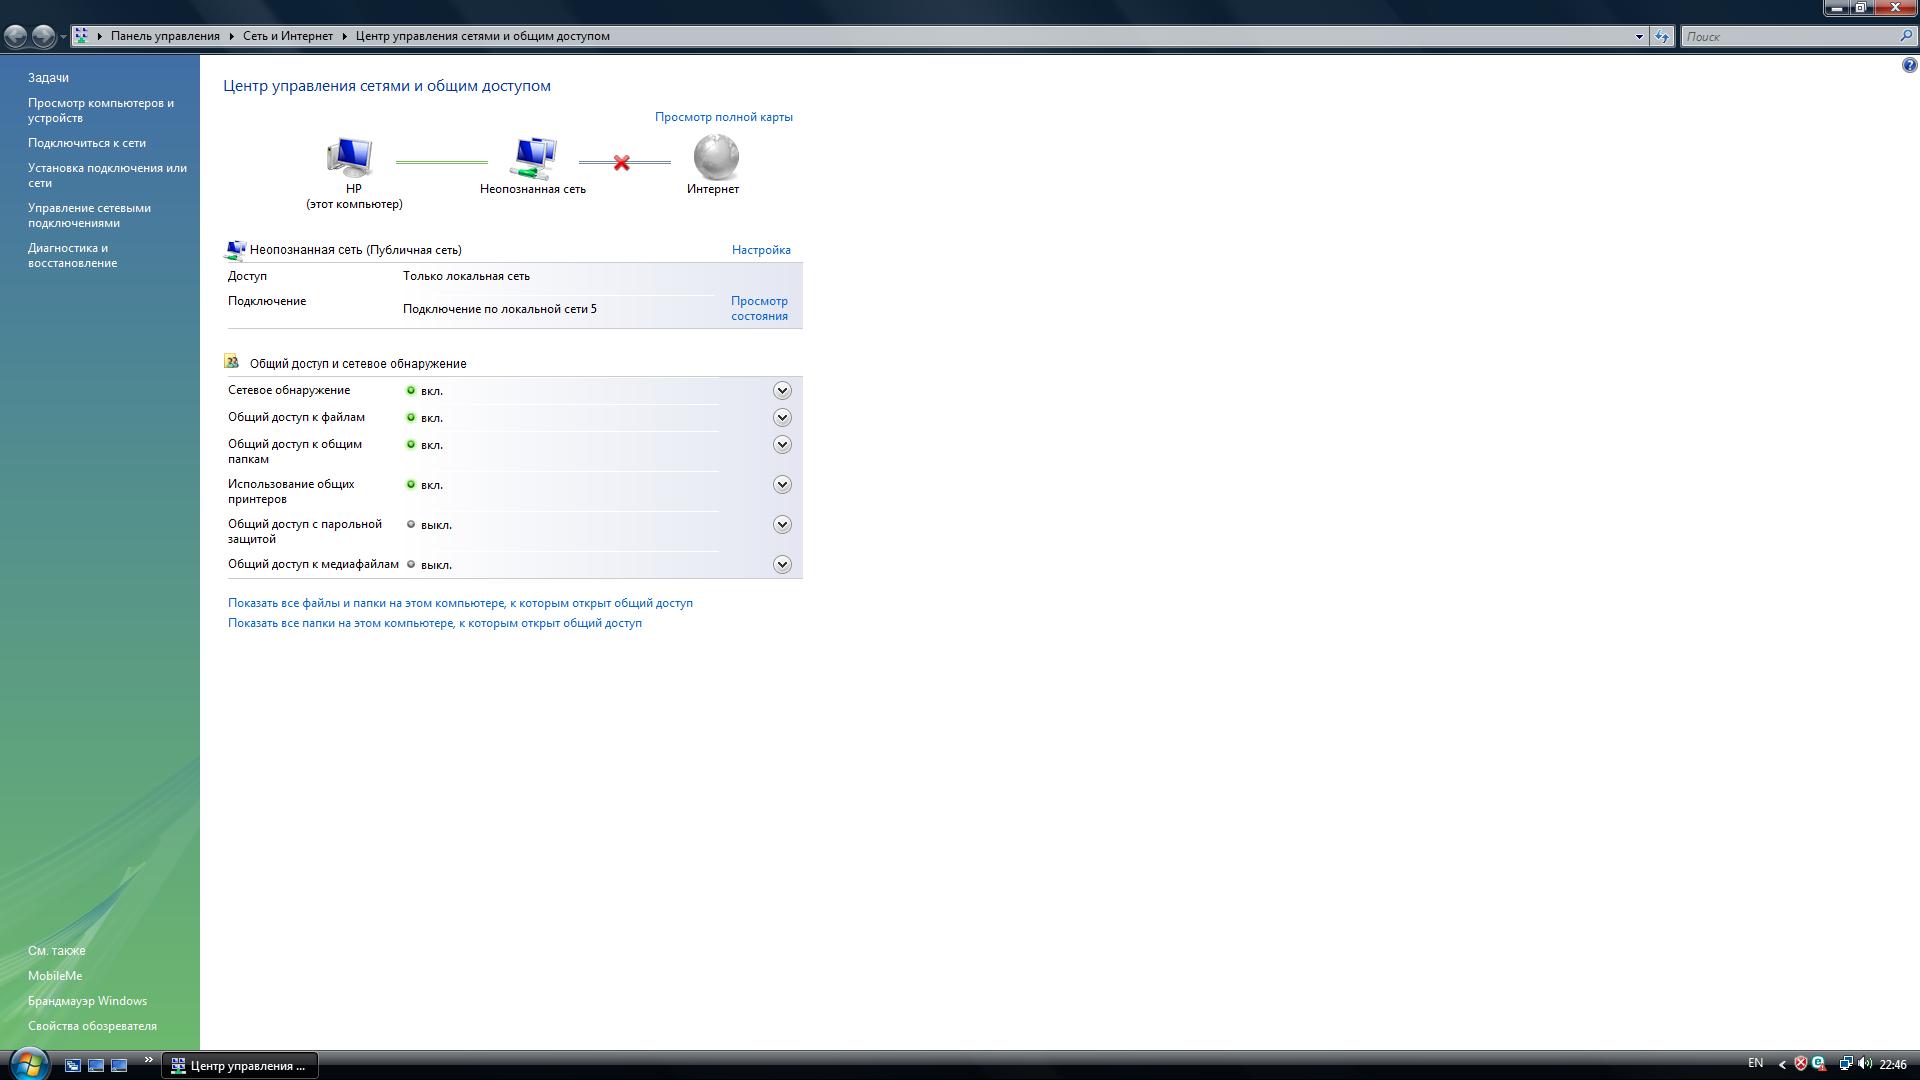Screen dimensions: 1920x1080
Task: Open address bar history dropdown arrow
Action: pyautogui.click(x=1639, y=36)
